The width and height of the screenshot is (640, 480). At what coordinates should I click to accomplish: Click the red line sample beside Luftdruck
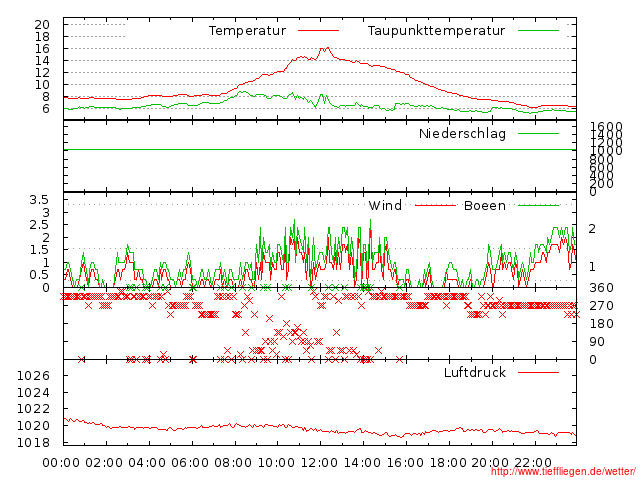(538, 372)
